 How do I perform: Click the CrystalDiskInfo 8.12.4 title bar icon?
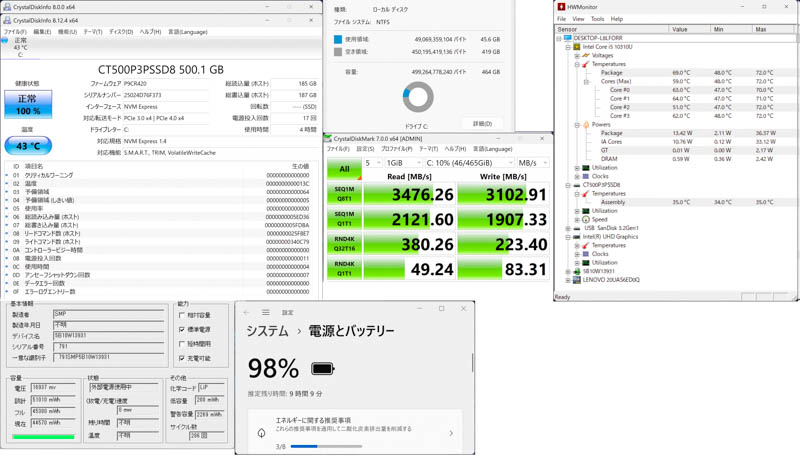[7, 20]
